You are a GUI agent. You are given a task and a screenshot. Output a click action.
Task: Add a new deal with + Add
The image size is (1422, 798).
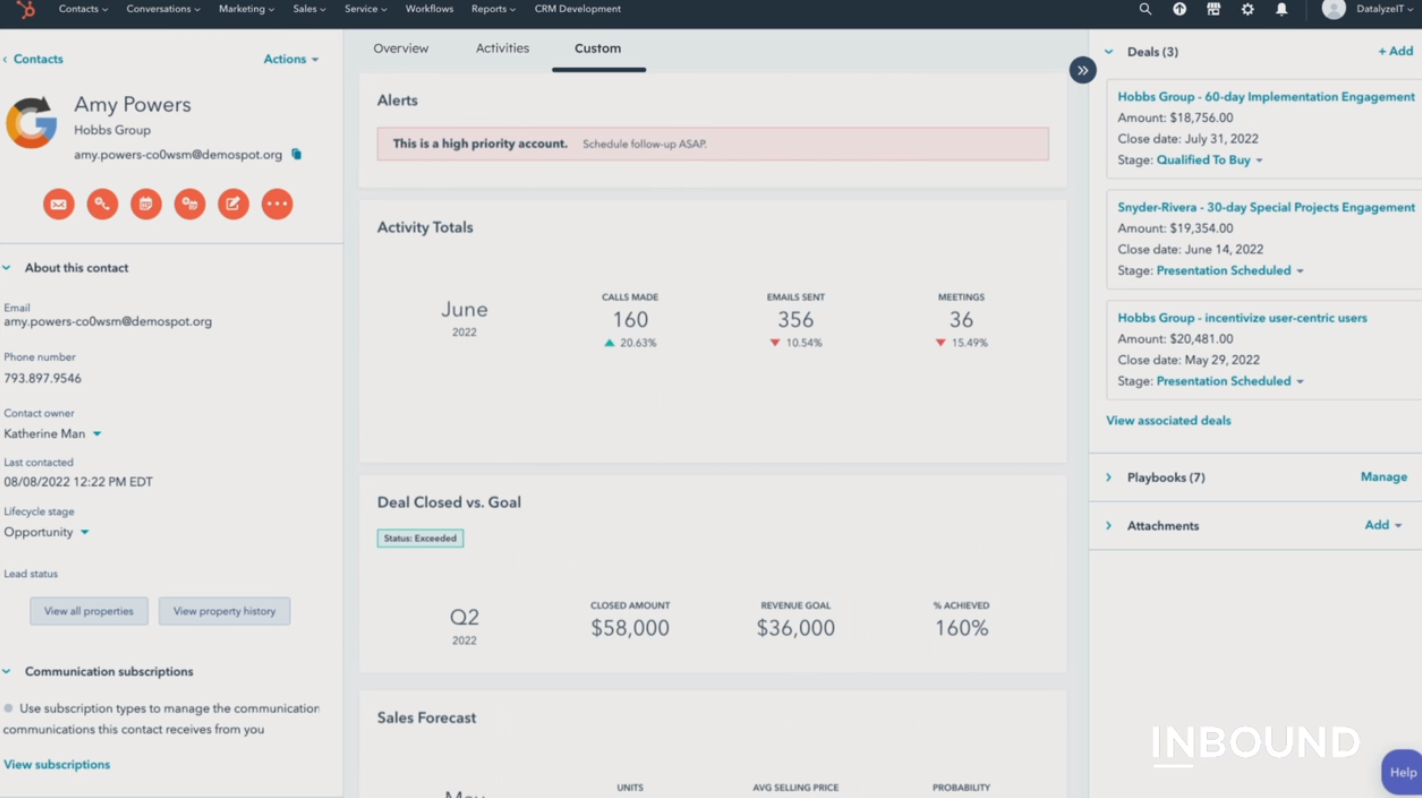point(1395,51)
